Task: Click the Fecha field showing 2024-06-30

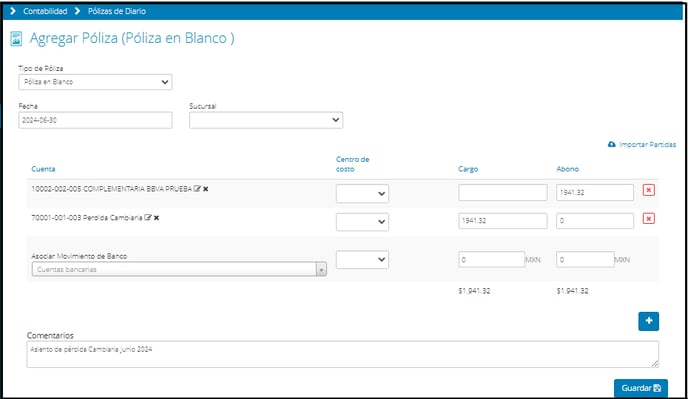Action: point(95,120)
